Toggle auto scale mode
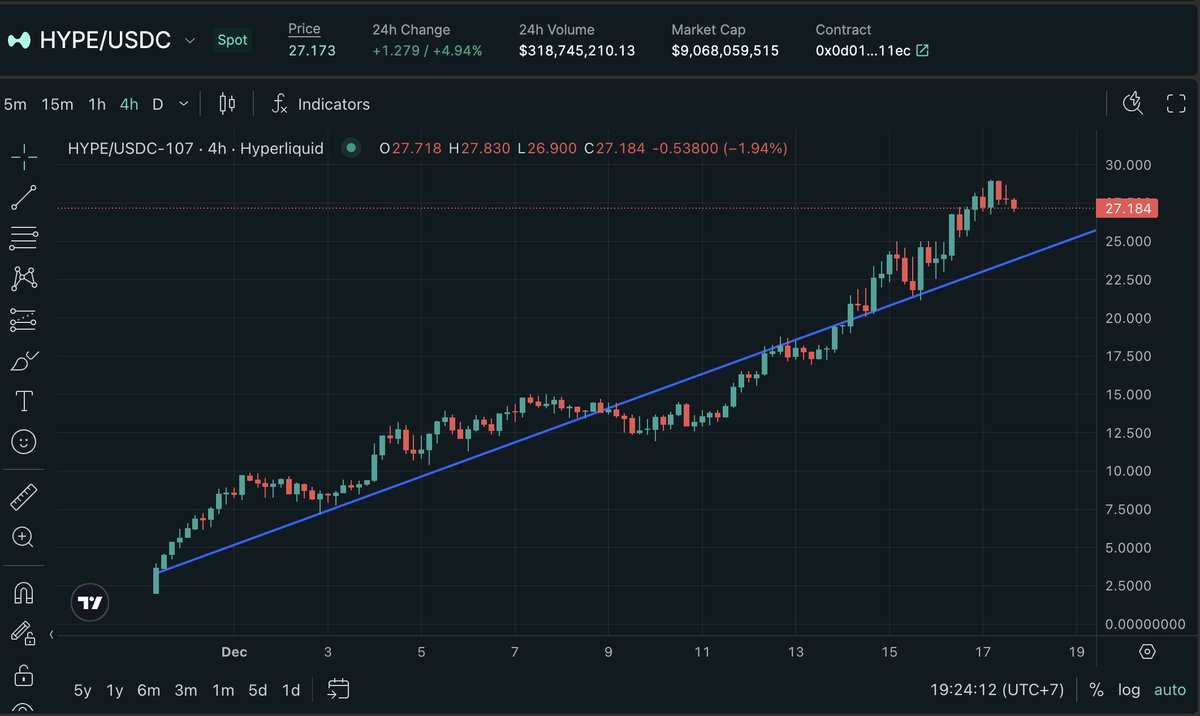The image size is (1200, 716). [x=1170, y=690]
